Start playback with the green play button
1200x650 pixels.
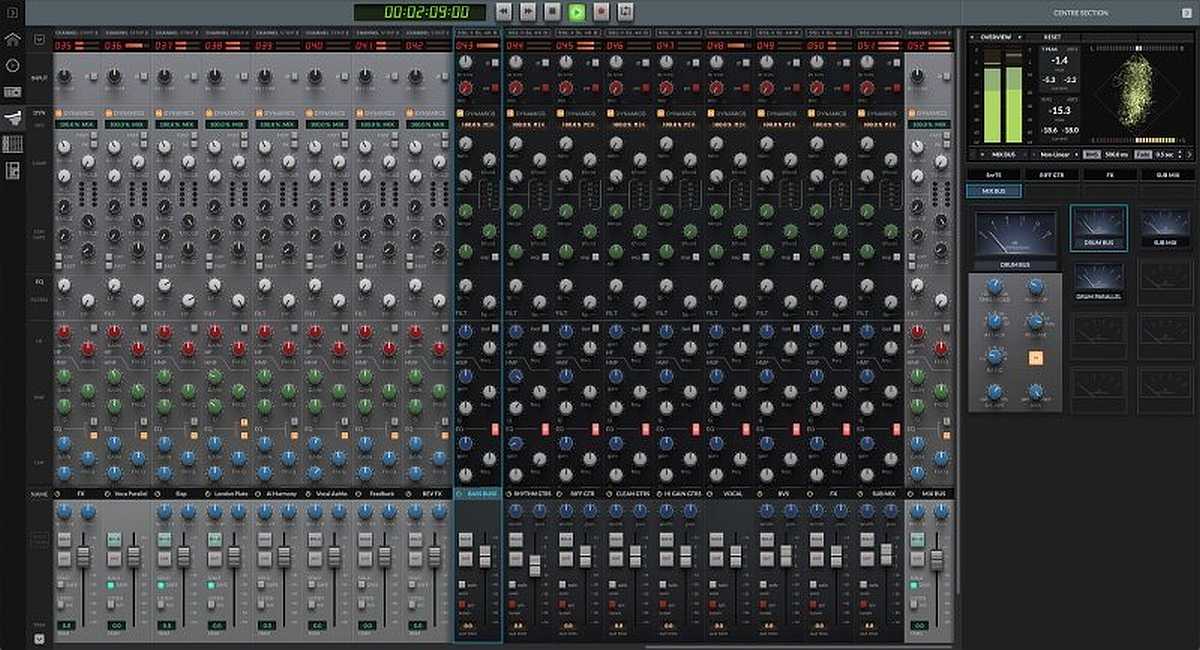[x=577, y=11]
